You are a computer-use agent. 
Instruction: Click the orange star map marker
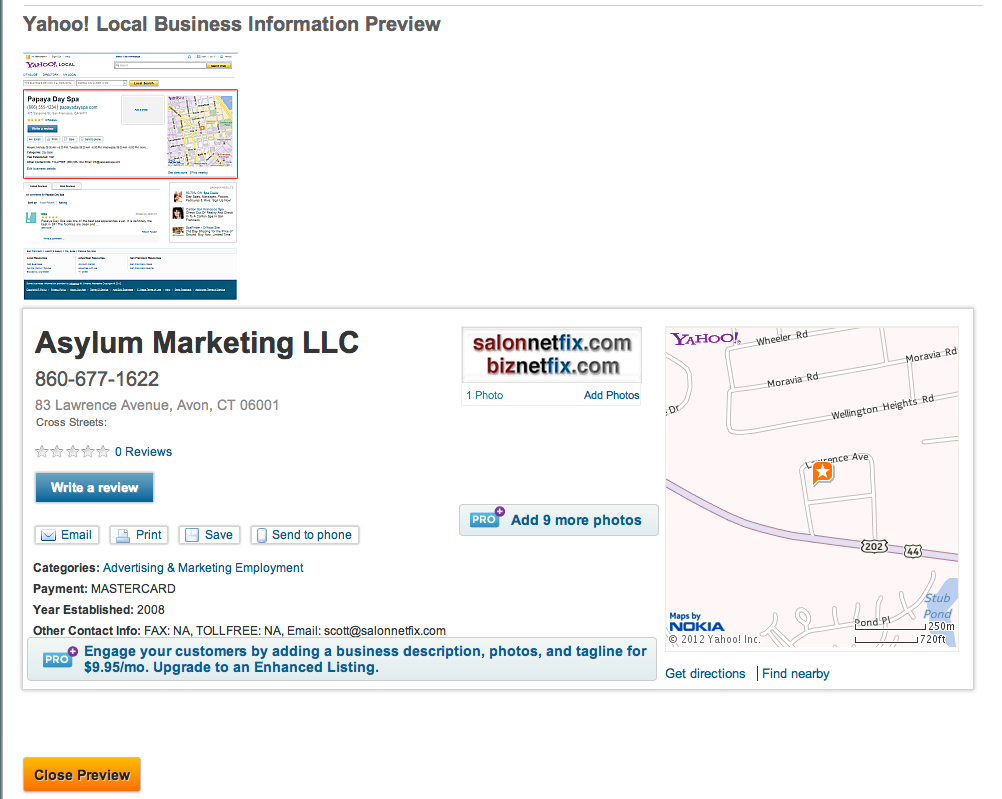(x=822, y=472)
